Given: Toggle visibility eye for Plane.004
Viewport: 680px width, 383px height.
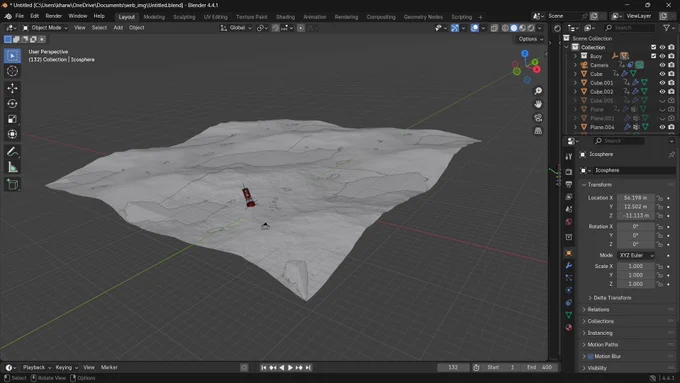Looking at the screenshot, I should coord(662,127).
